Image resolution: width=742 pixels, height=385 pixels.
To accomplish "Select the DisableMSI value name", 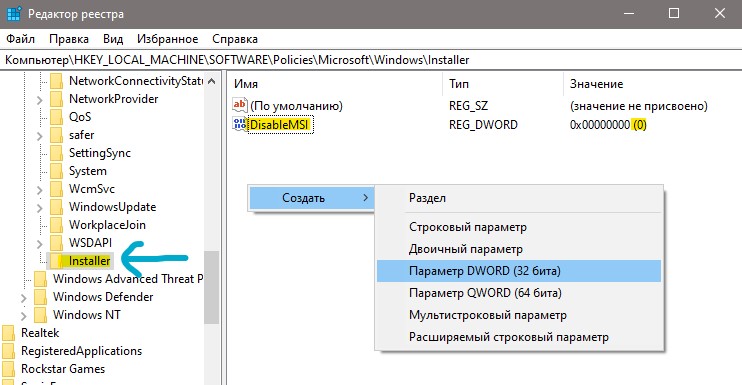I will (279, 125).
